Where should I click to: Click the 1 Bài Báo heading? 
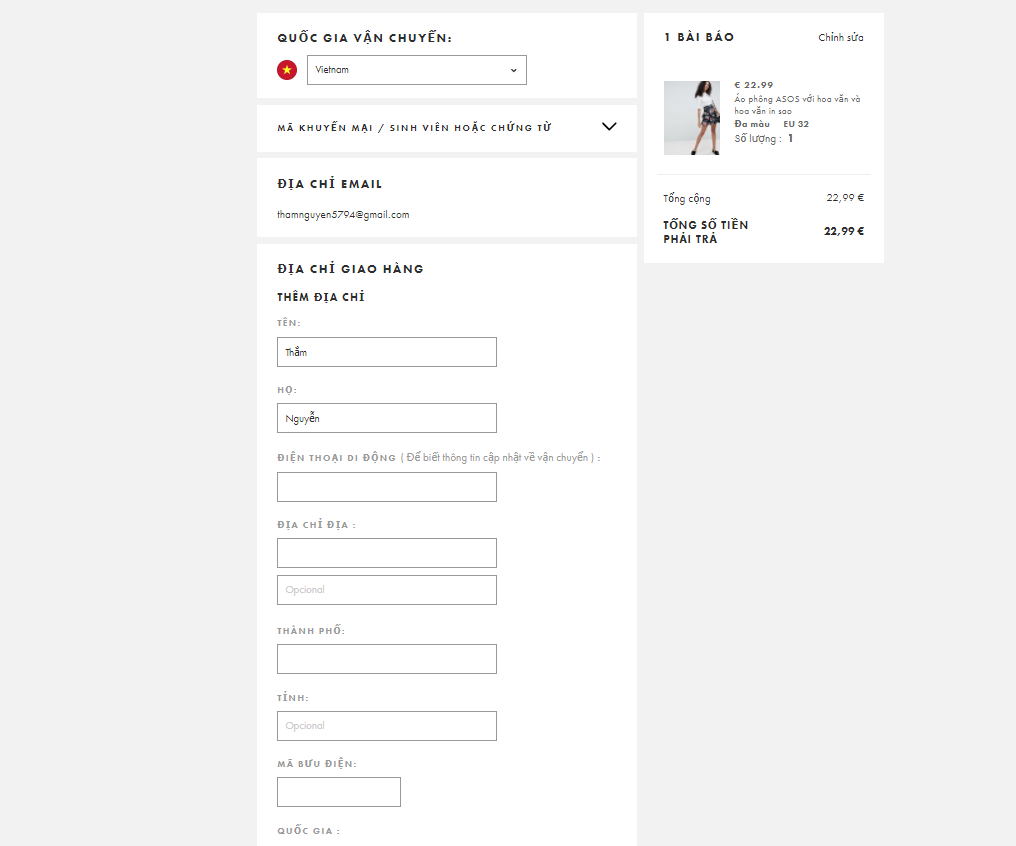(x=699, y=37)
